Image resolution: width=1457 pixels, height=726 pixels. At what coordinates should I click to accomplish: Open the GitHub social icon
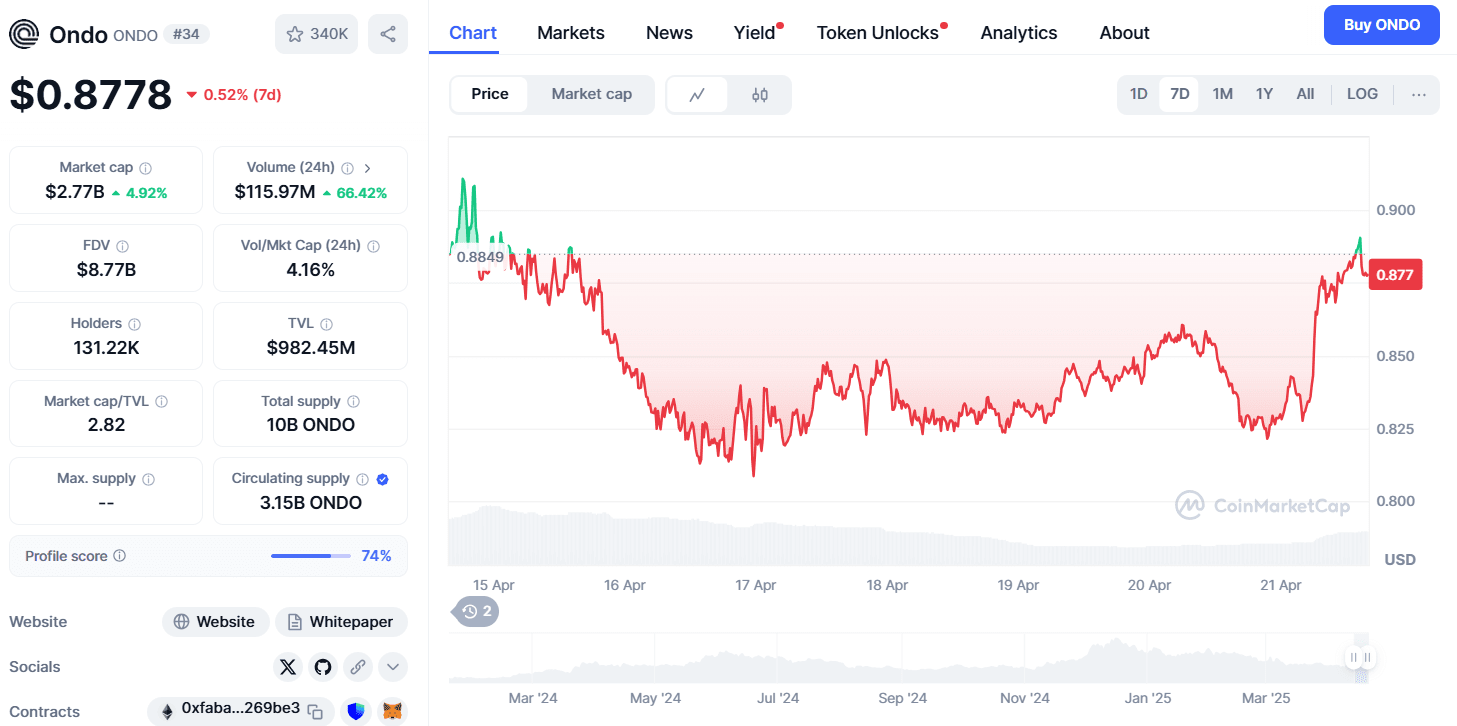pos(322,666)
